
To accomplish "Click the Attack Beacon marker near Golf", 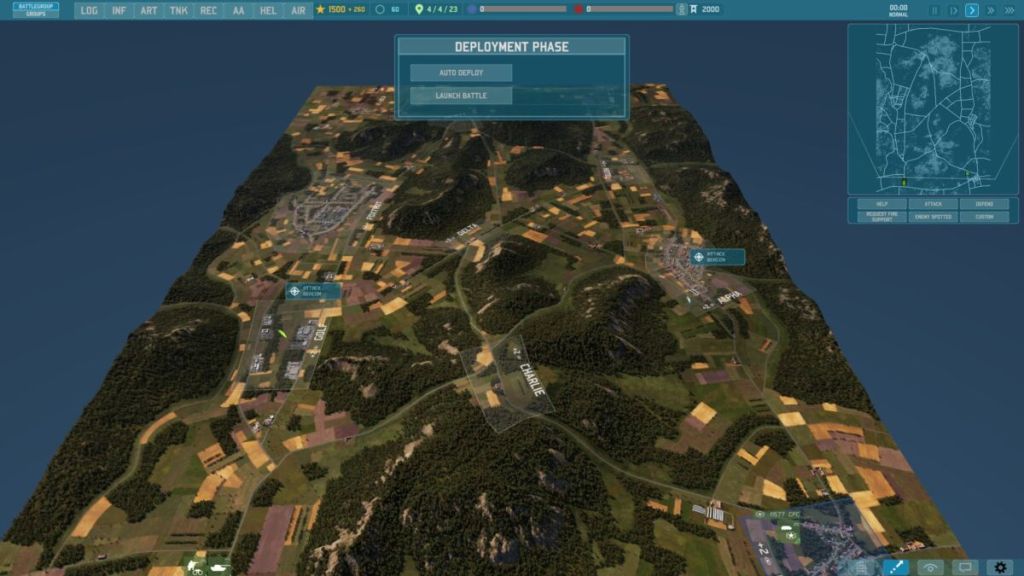I will coord(312,291).
